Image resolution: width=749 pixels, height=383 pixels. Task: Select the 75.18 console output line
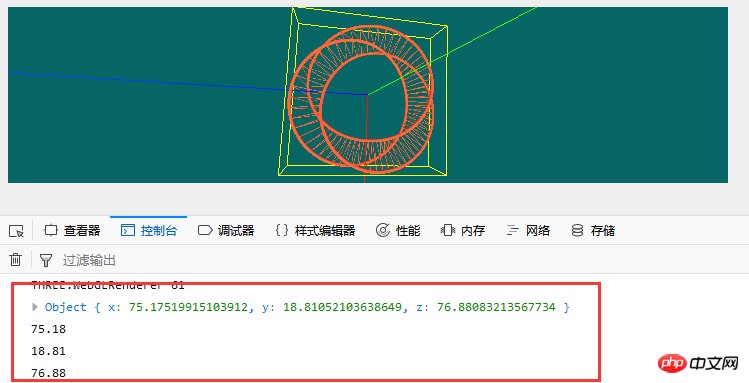[49, 329]
